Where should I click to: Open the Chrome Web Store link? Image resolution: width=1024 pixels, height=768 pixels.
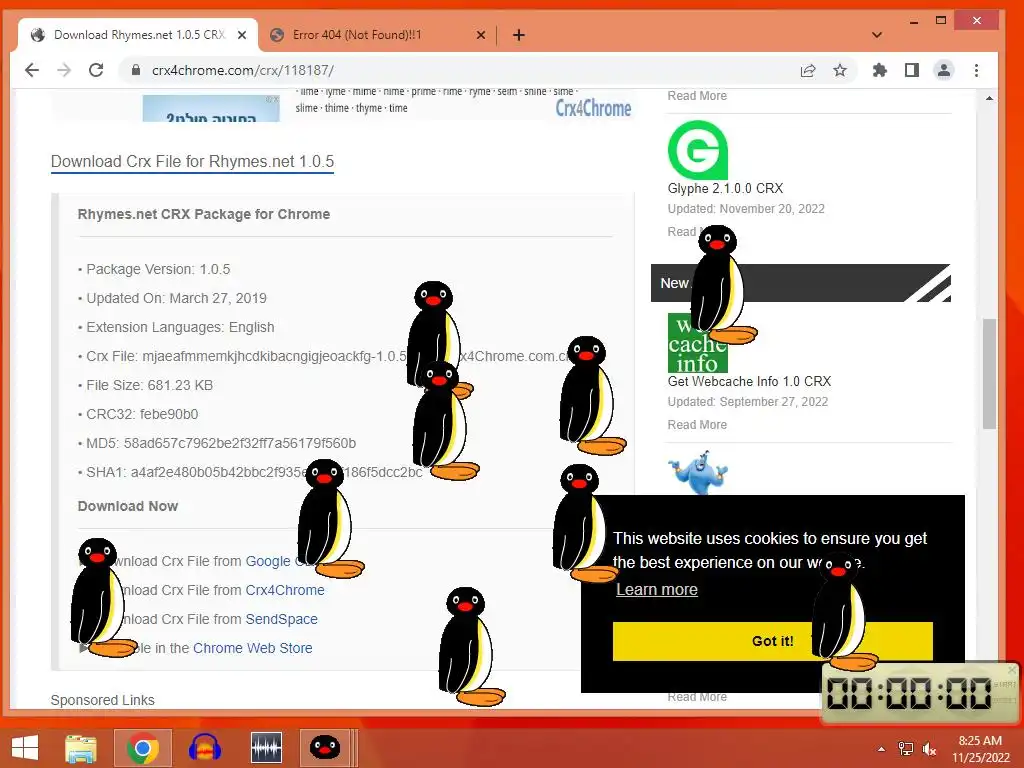pyautogui.click(x=253, y=648)
